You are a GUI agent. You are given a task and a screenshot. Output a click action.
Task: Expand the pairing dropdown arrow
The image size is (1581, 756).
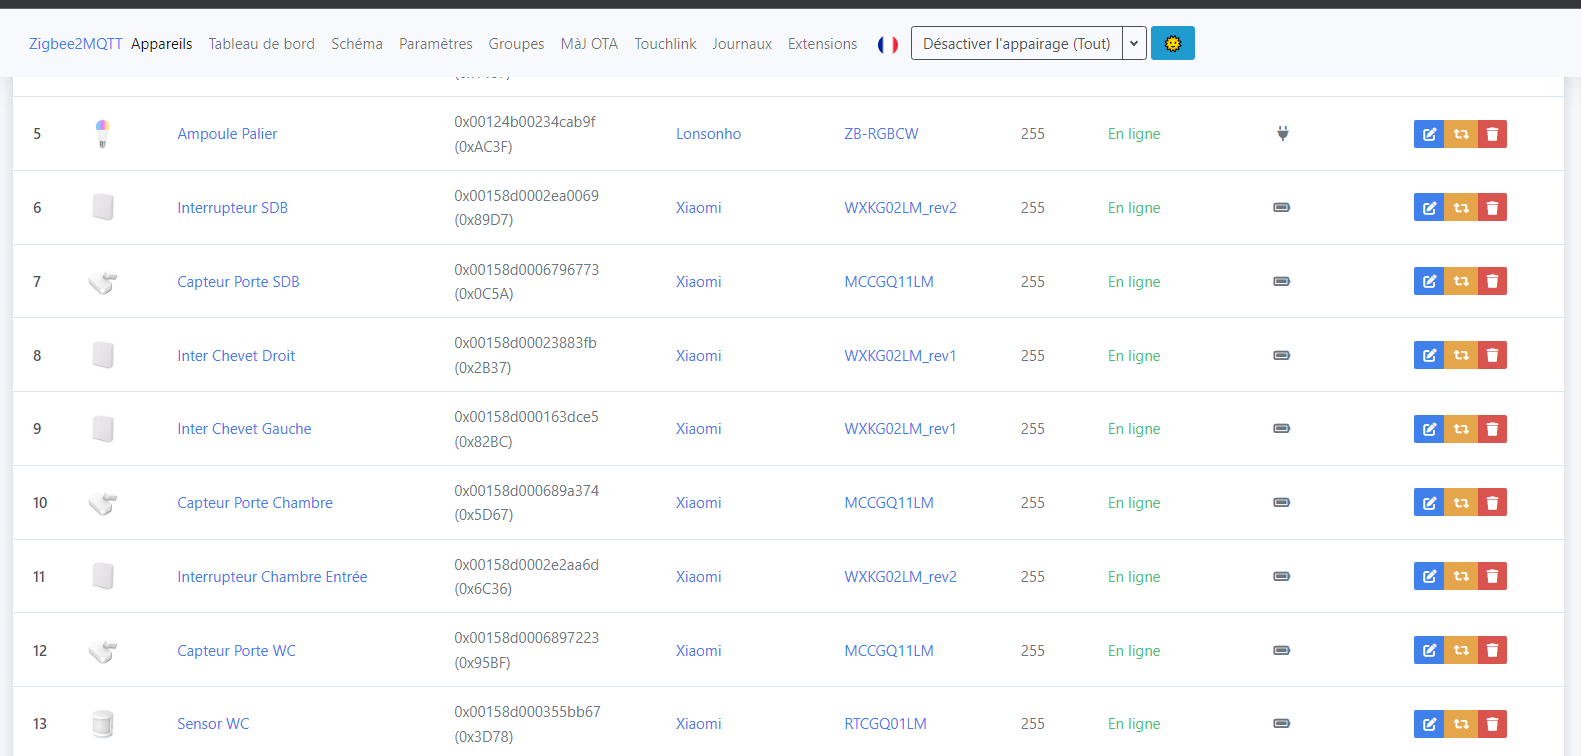point(1134,44)
